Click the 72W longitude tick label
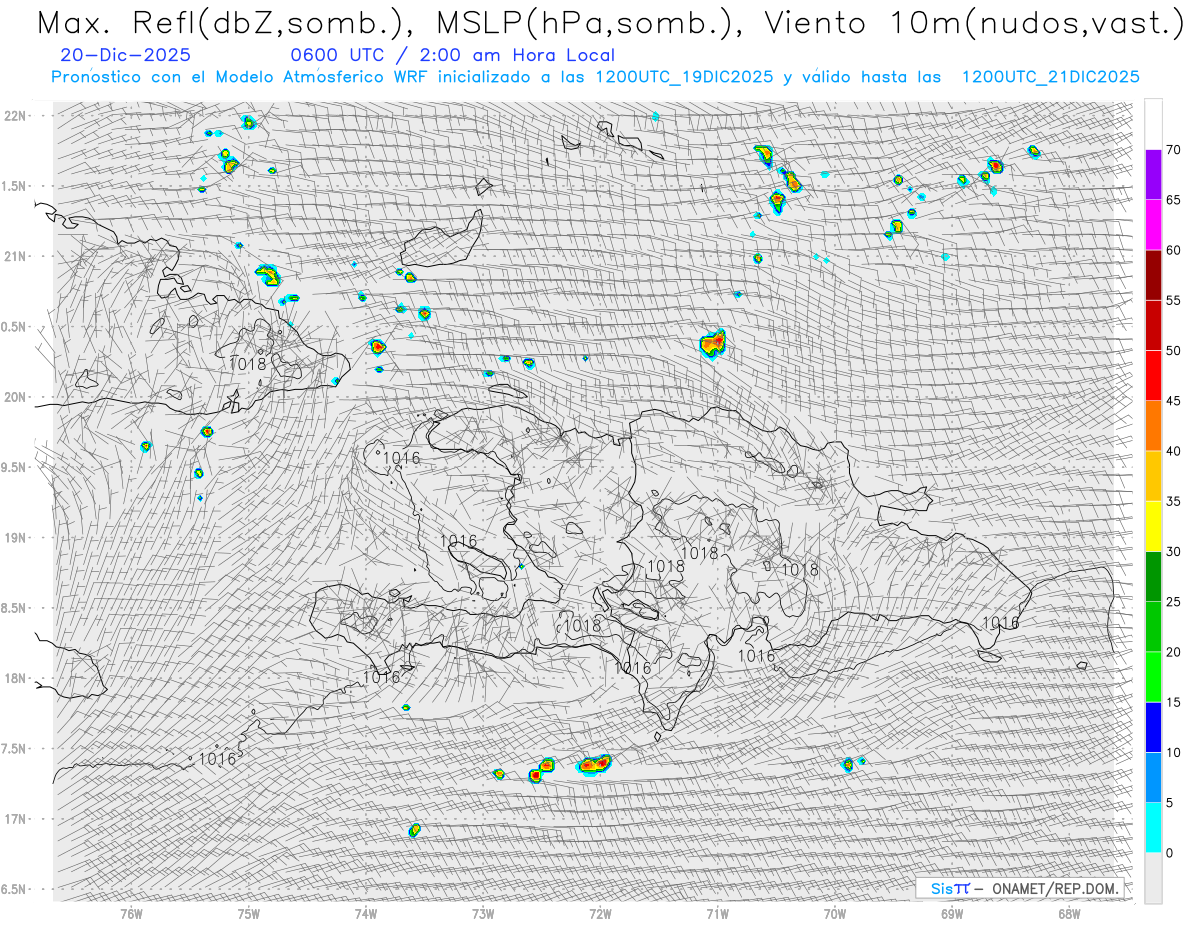The height and width of the screenshot is (927, 1200). 600,913
